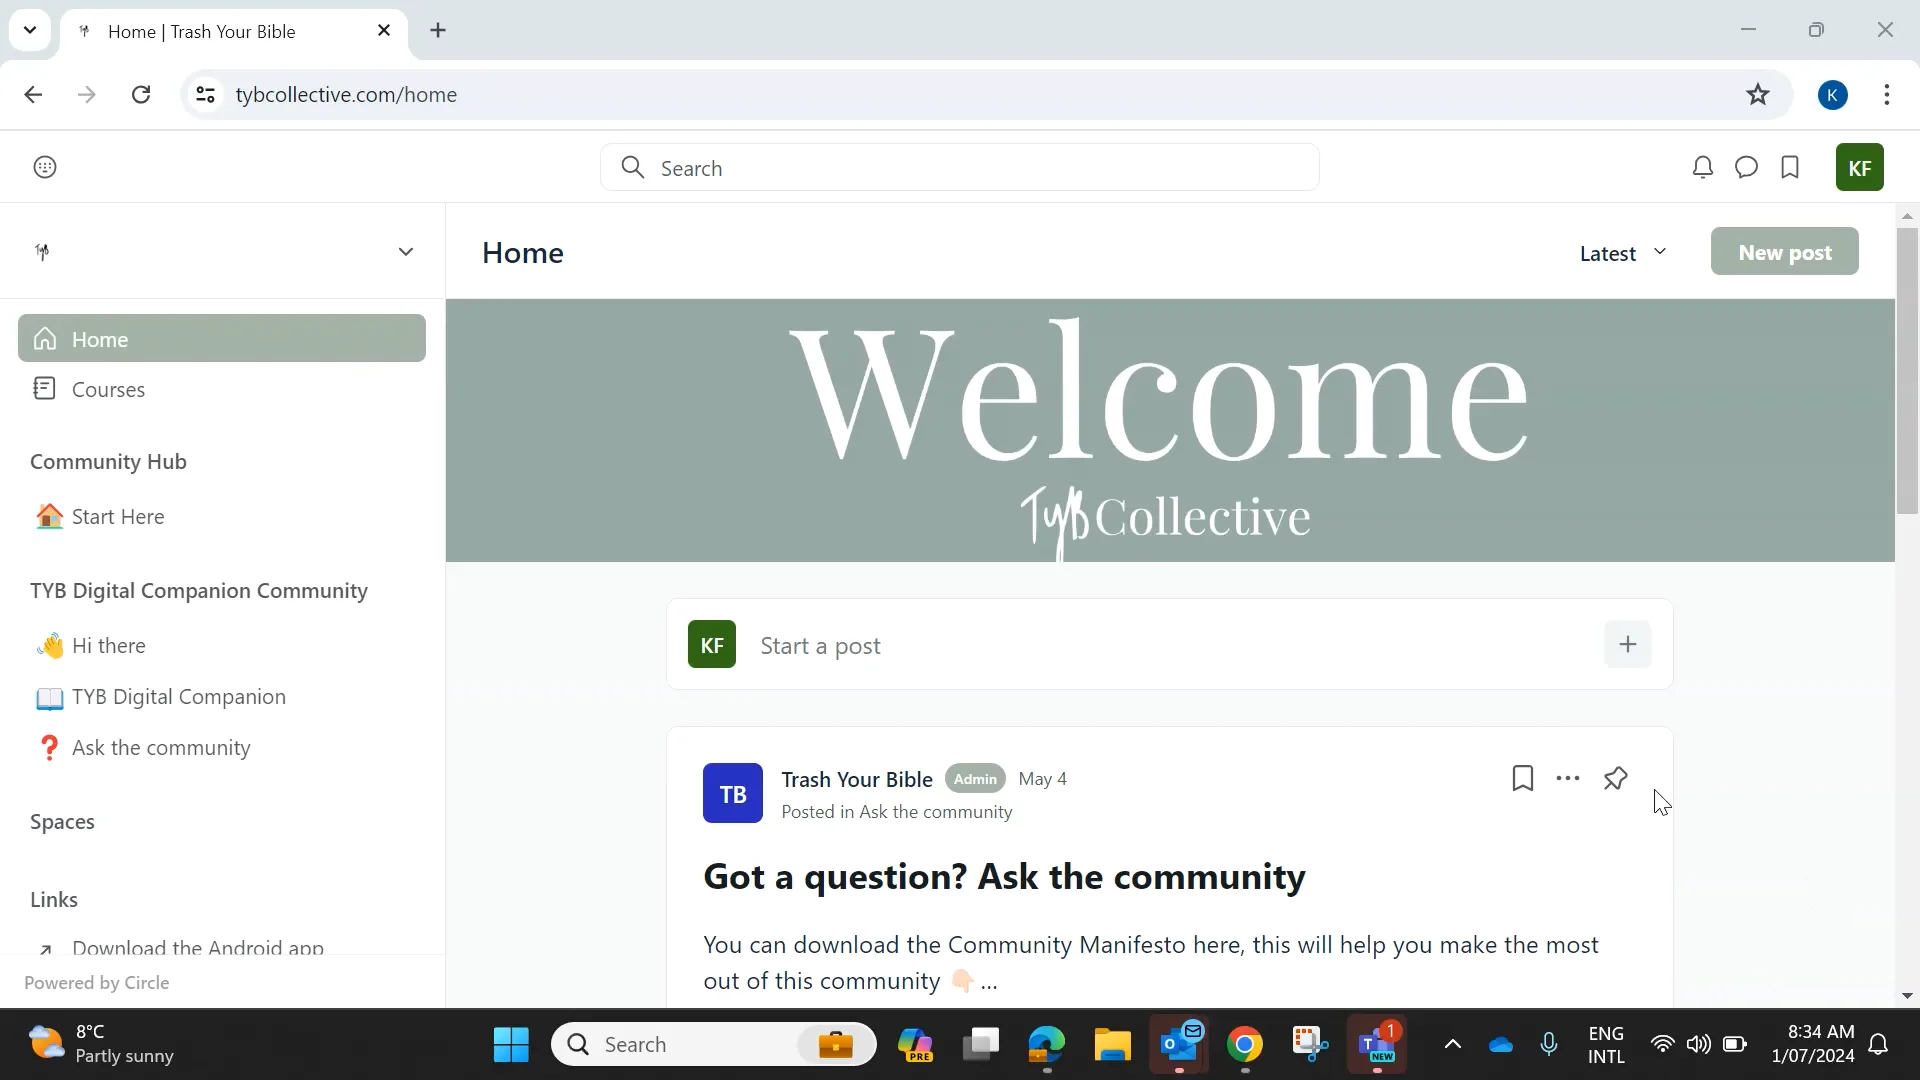Pin the community question post

1614,778
